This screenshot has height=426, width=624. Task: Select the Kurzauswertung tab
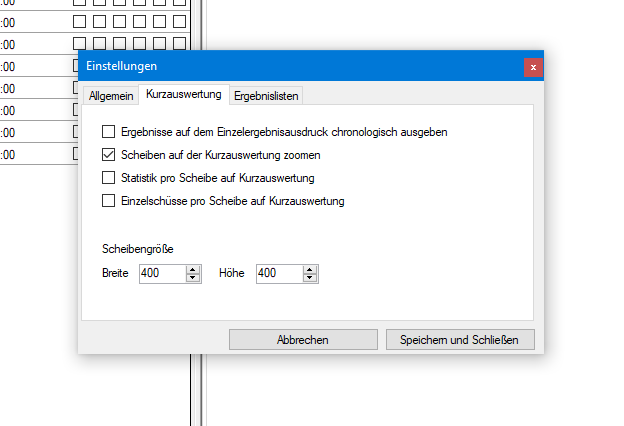pyautogui.click(x=184, y=94)
